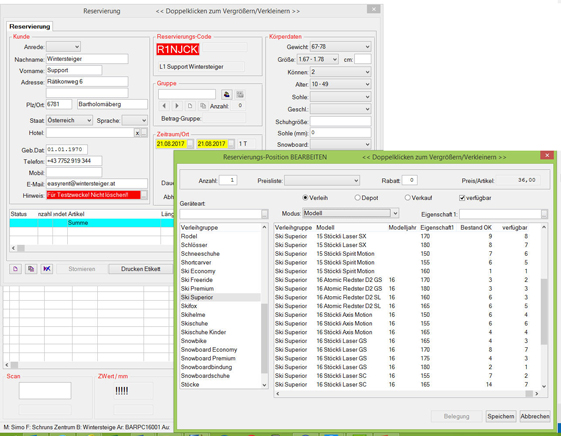
Task: Open the Sohle dropdown in Körperdaten
Action: [x=340, y=97]
